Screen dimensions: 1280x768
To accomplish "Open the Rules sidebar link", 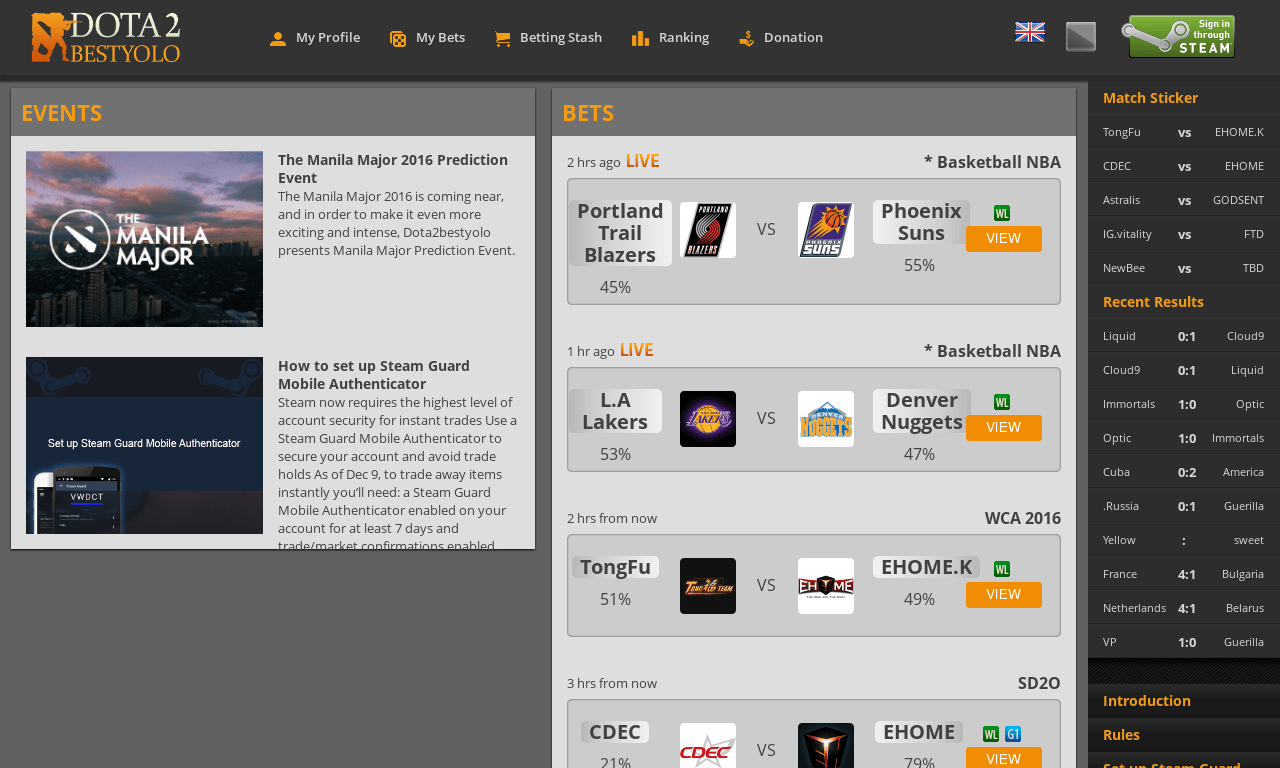I will click(x=1121, y=735).
